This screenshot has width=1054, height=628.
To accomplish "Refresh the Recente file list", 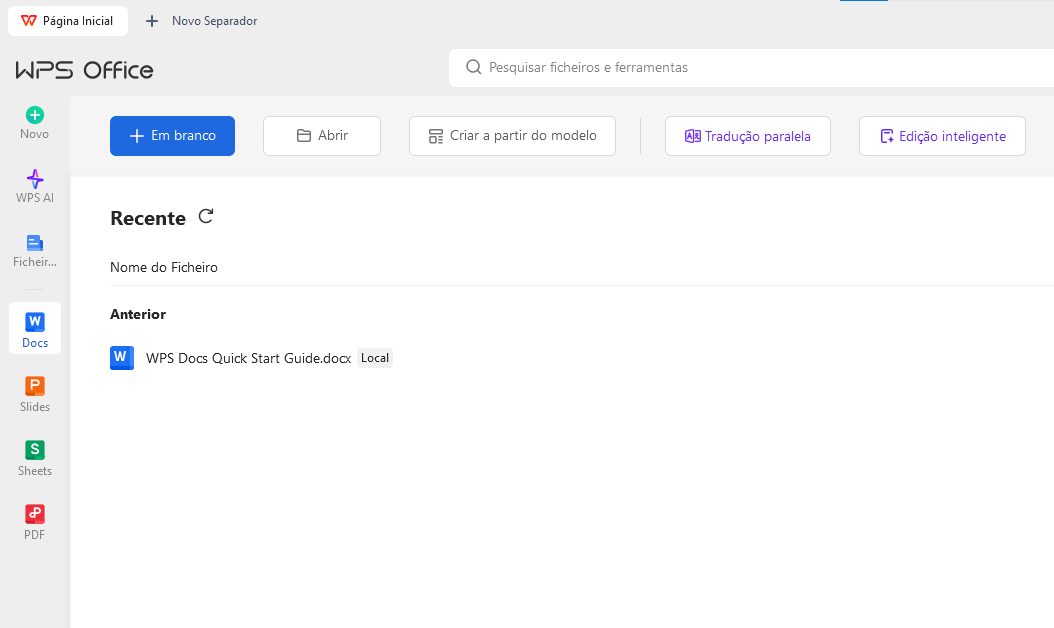I will pos(206,216).
